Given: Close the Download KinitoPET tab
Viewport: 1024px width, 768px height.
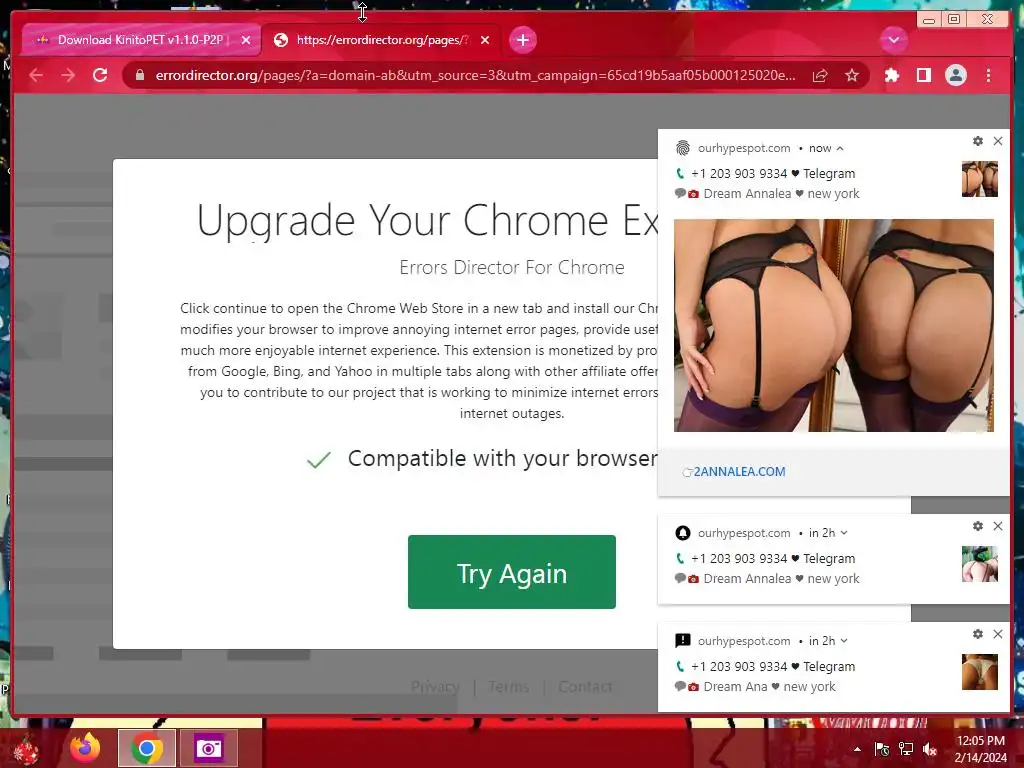Looking at the screenshot, I should click(x=246, y=40).
